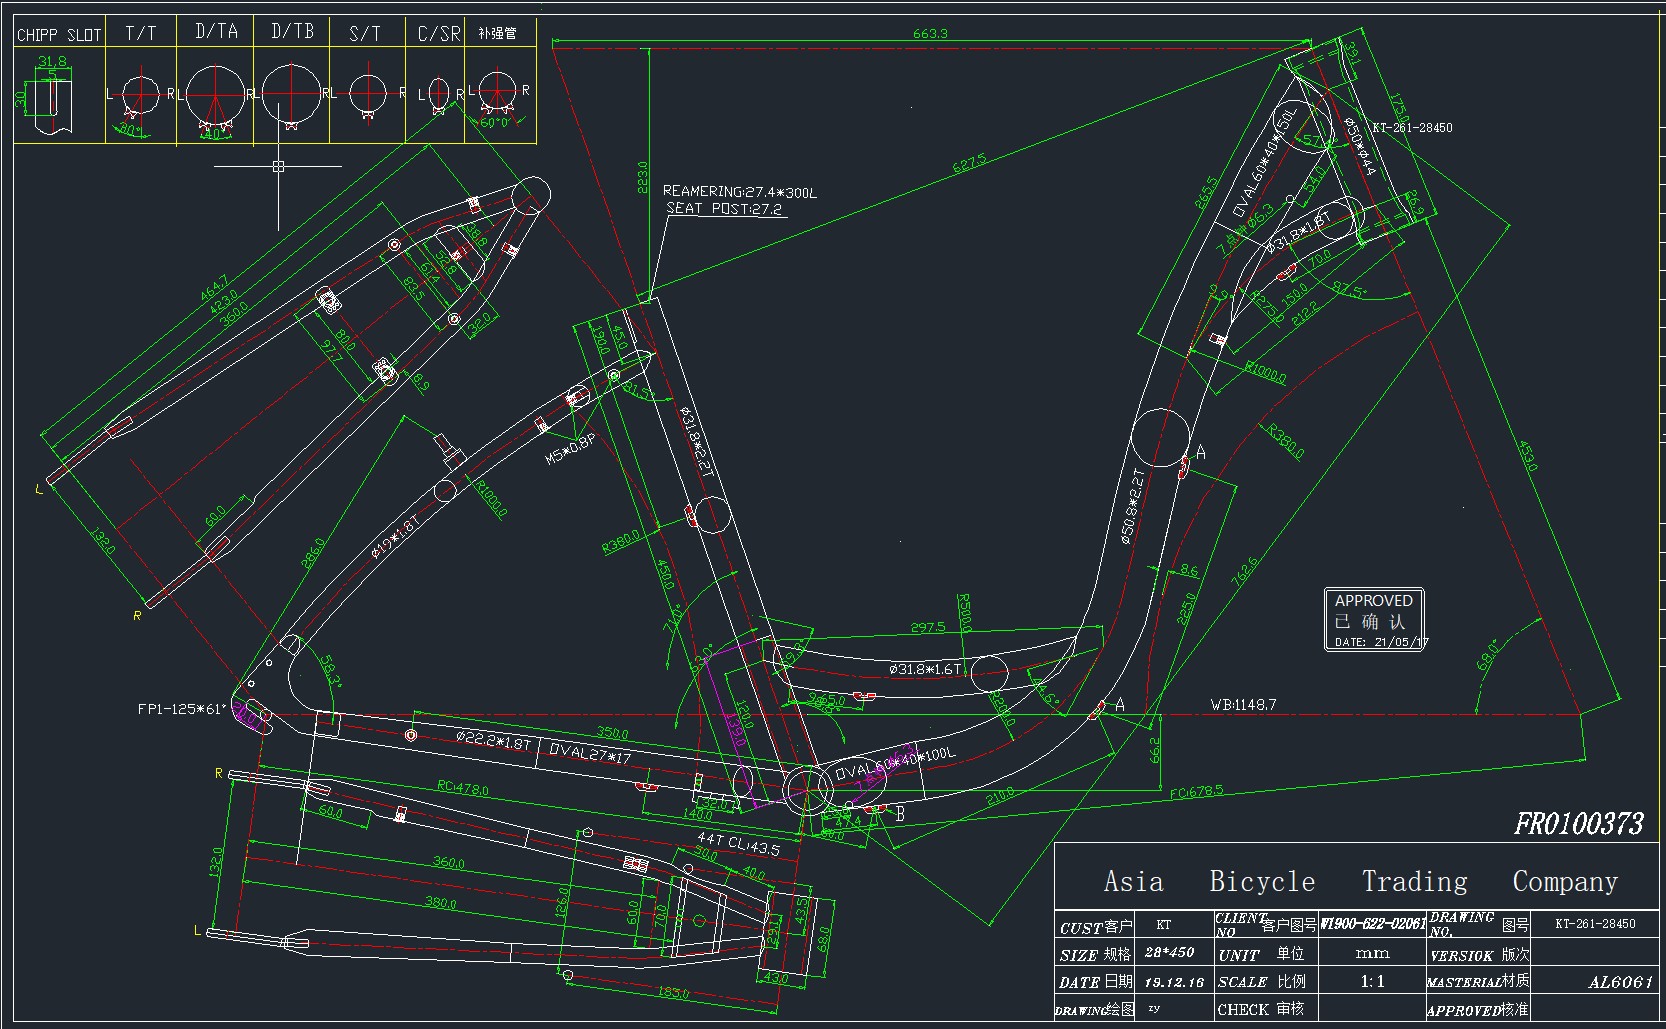This screenshot has width=1666, height=1029.
Task: Click the FR0100373 drawing number text
Action: [x=1578, y=823]
